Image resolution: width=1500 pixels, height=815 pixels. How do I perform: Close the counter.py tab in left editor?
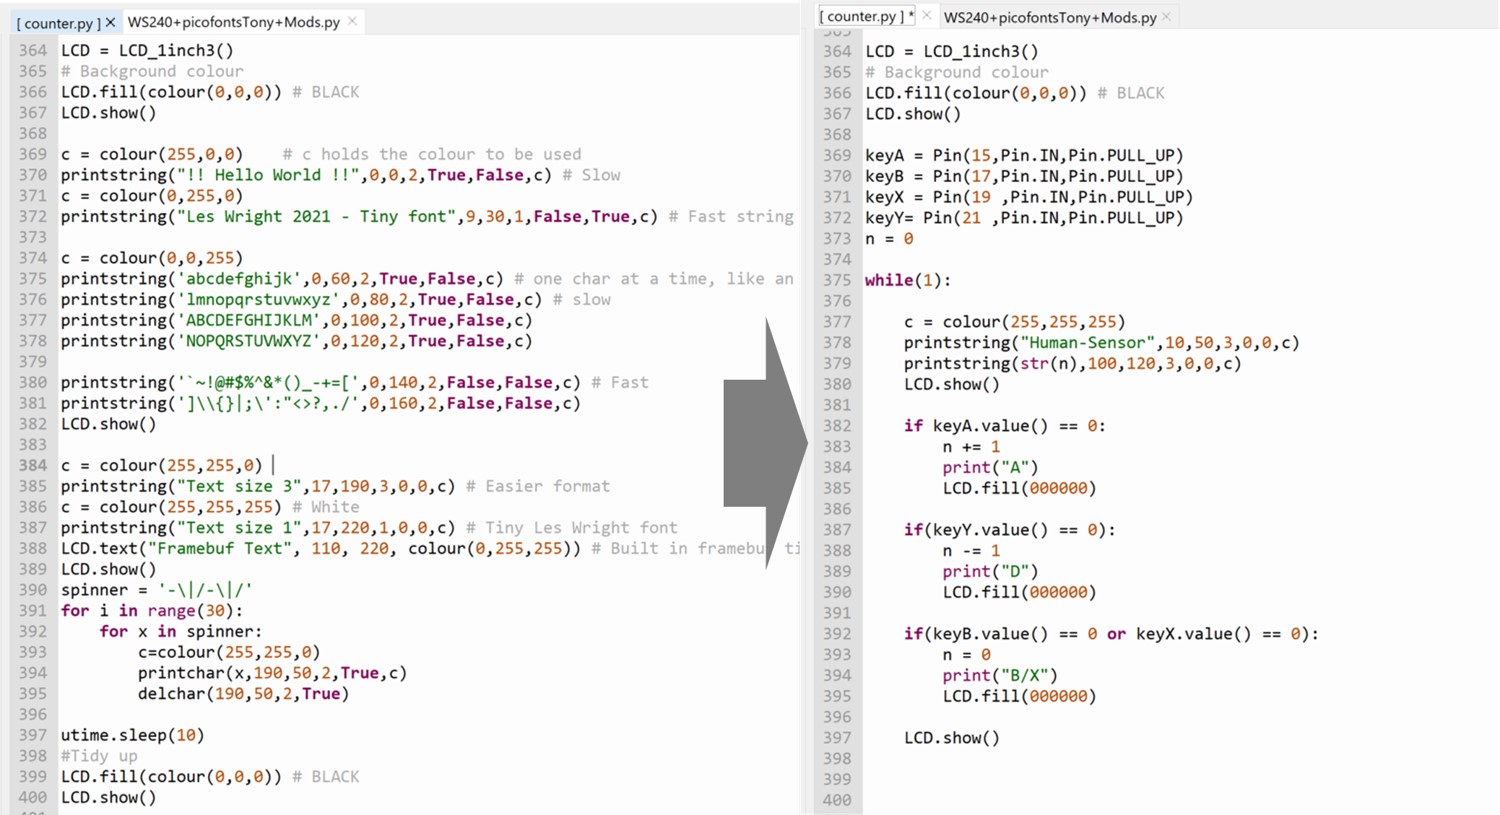[x=110, y=22]
